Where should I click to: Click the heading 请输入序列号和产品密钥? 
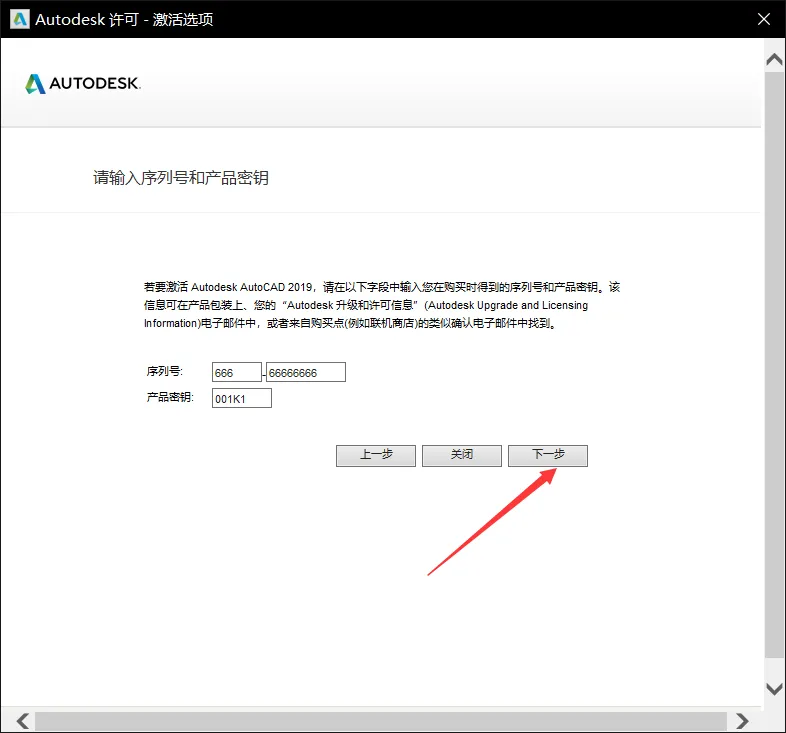click(181, 177)
